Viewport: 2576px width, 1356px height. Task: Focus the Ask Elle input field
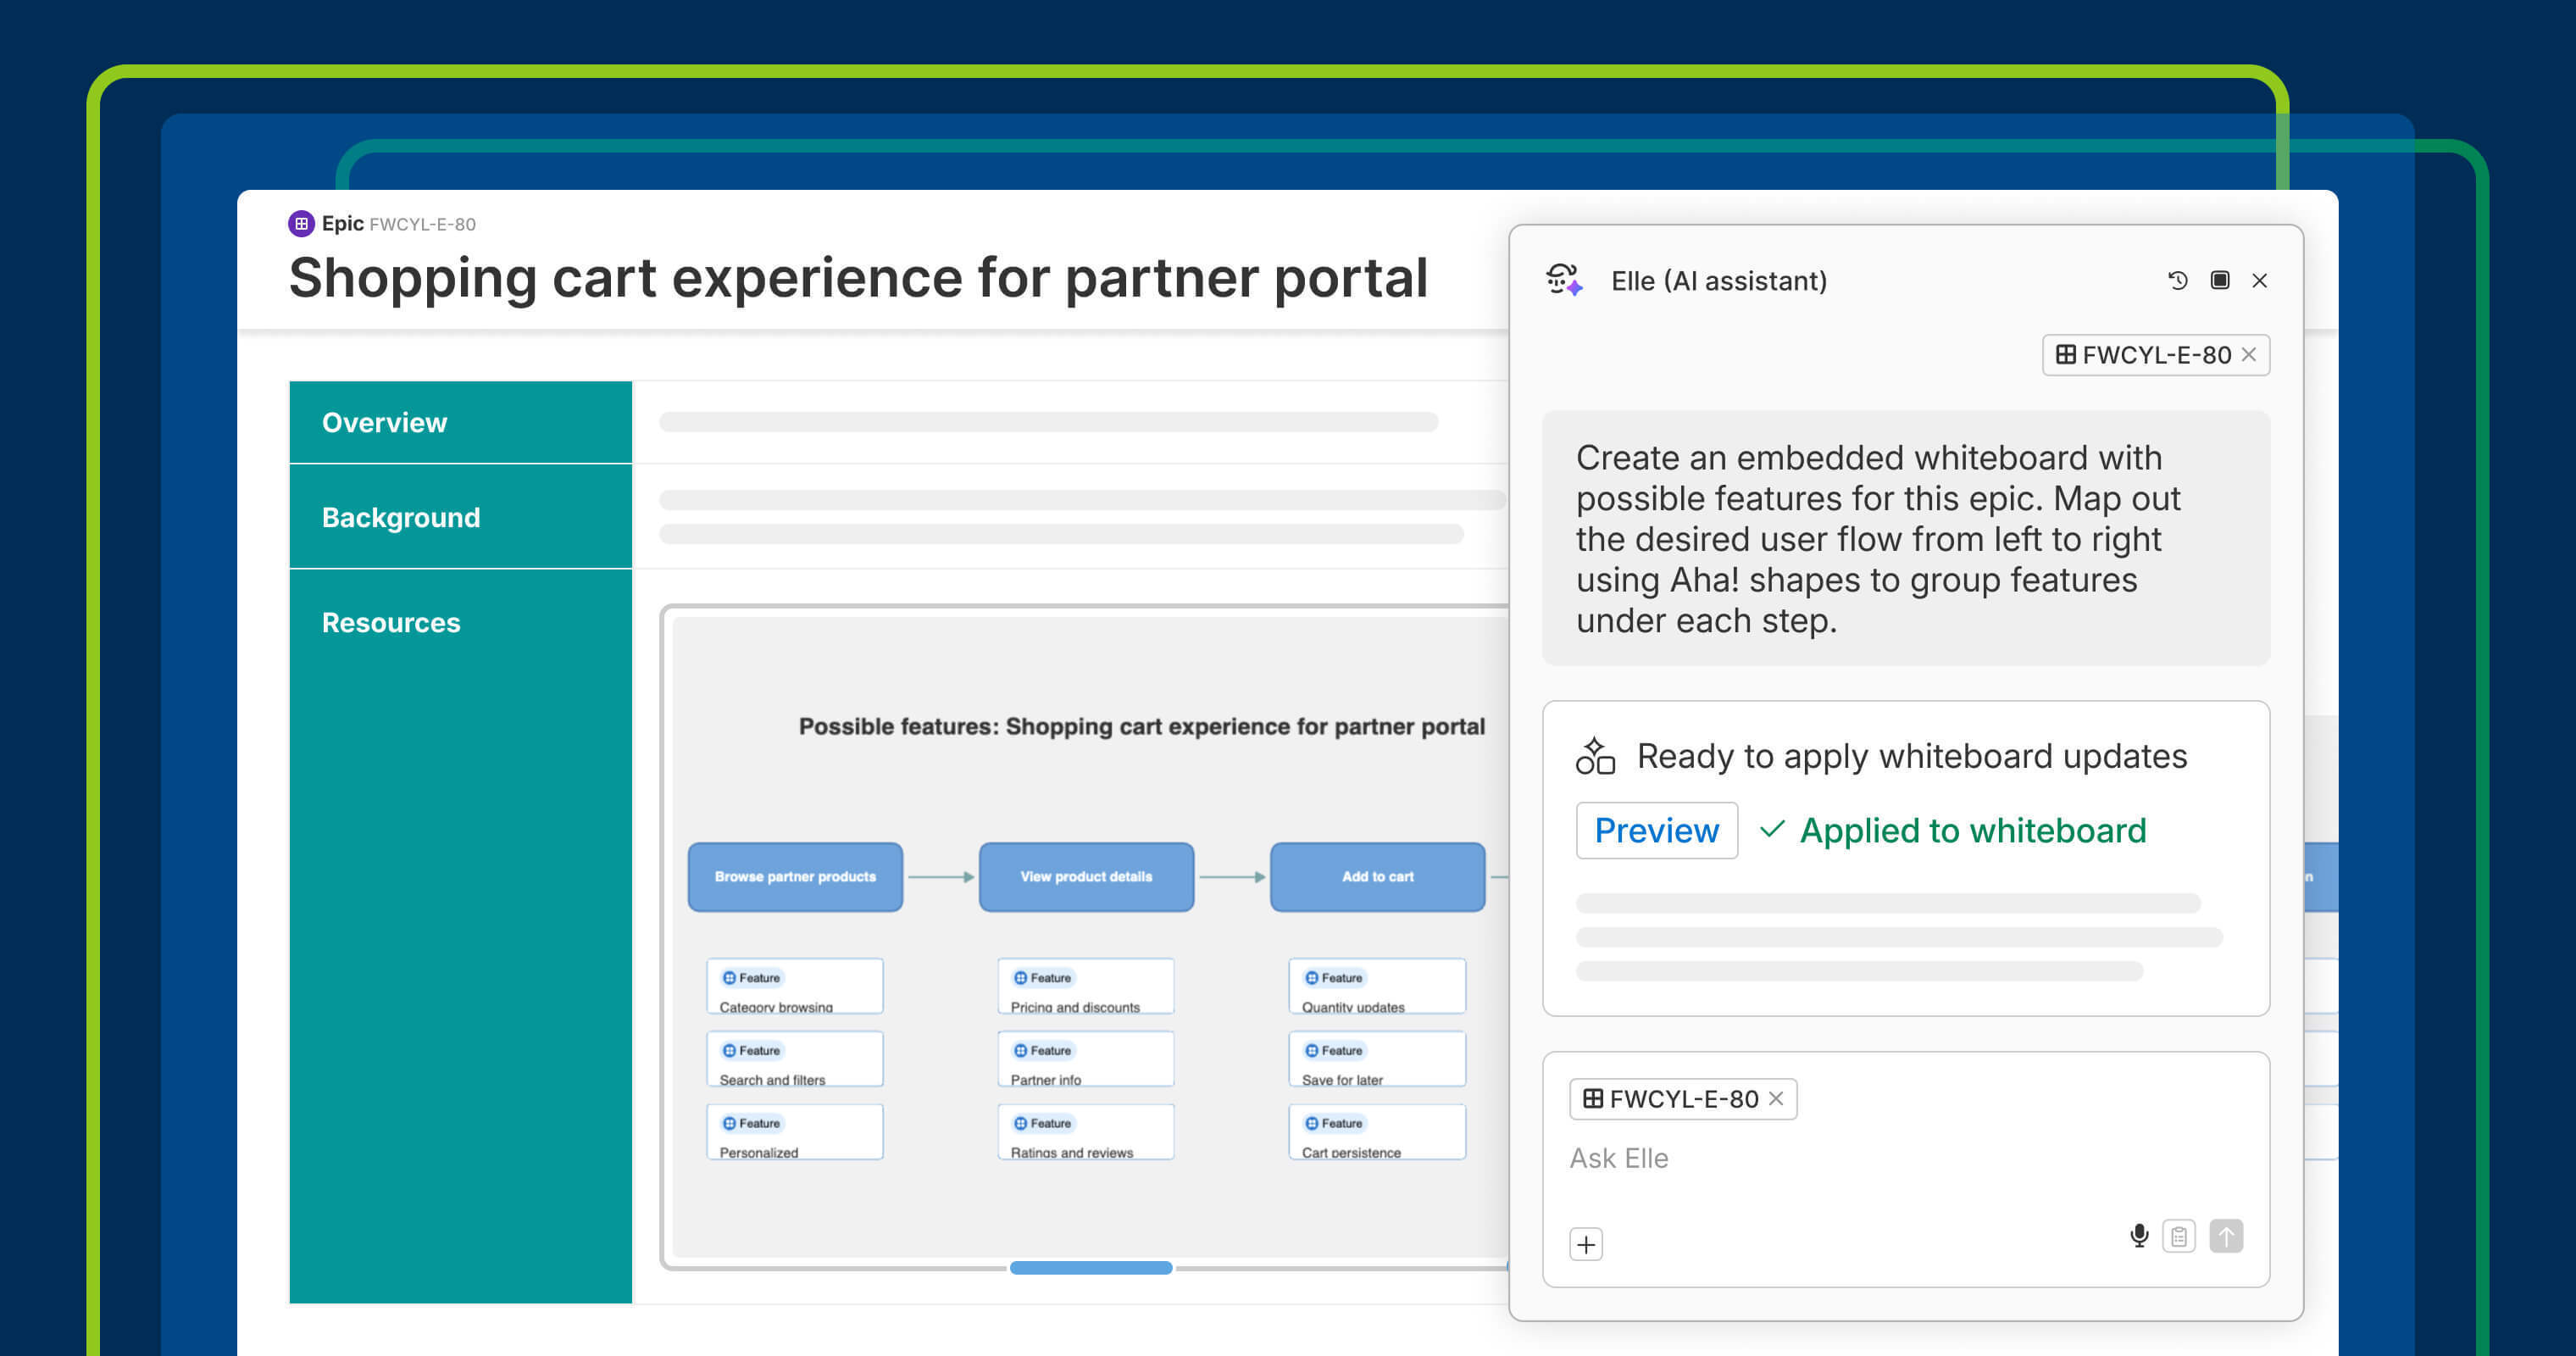(x=1906, y=1158)
